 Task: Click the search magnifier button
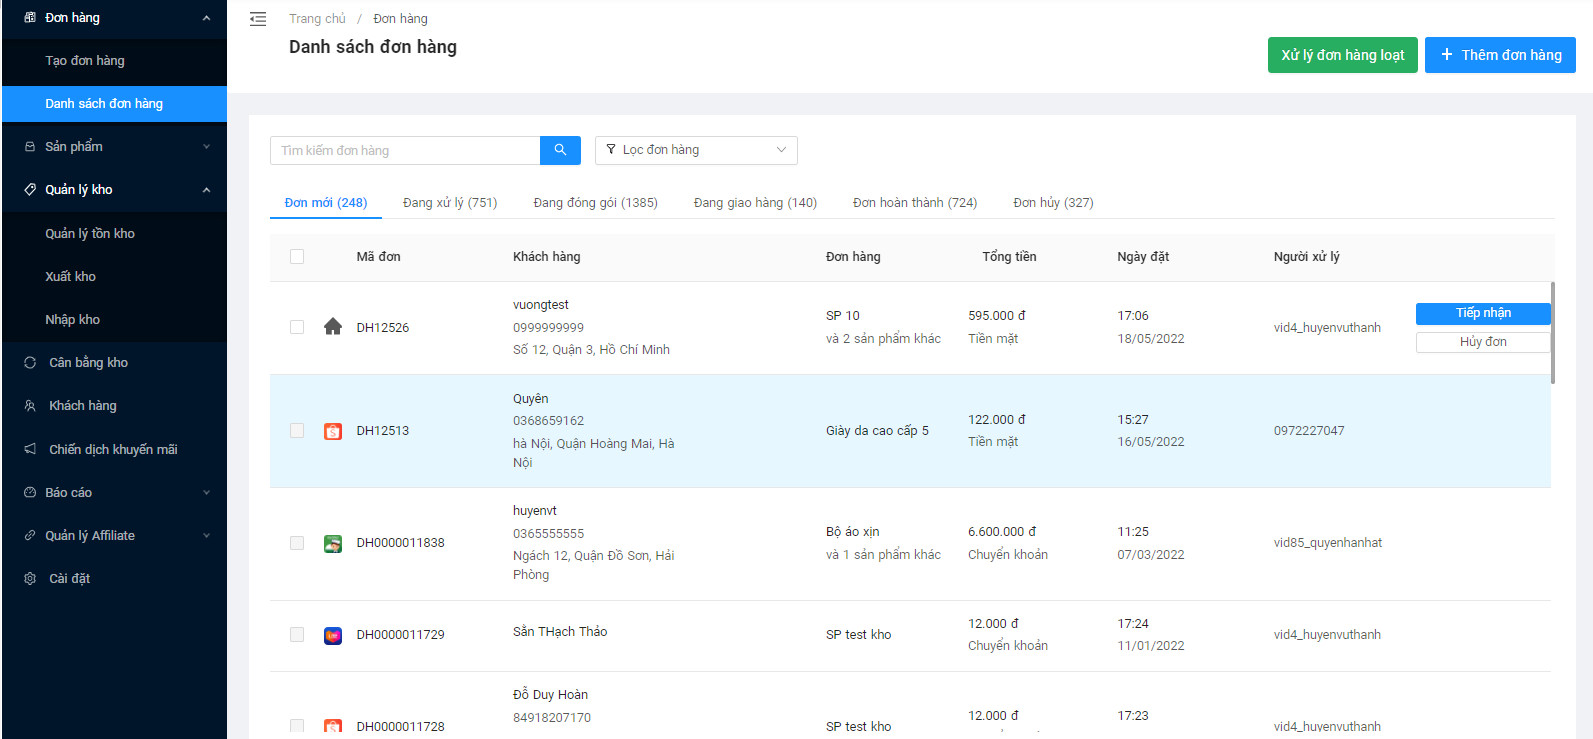560,150
